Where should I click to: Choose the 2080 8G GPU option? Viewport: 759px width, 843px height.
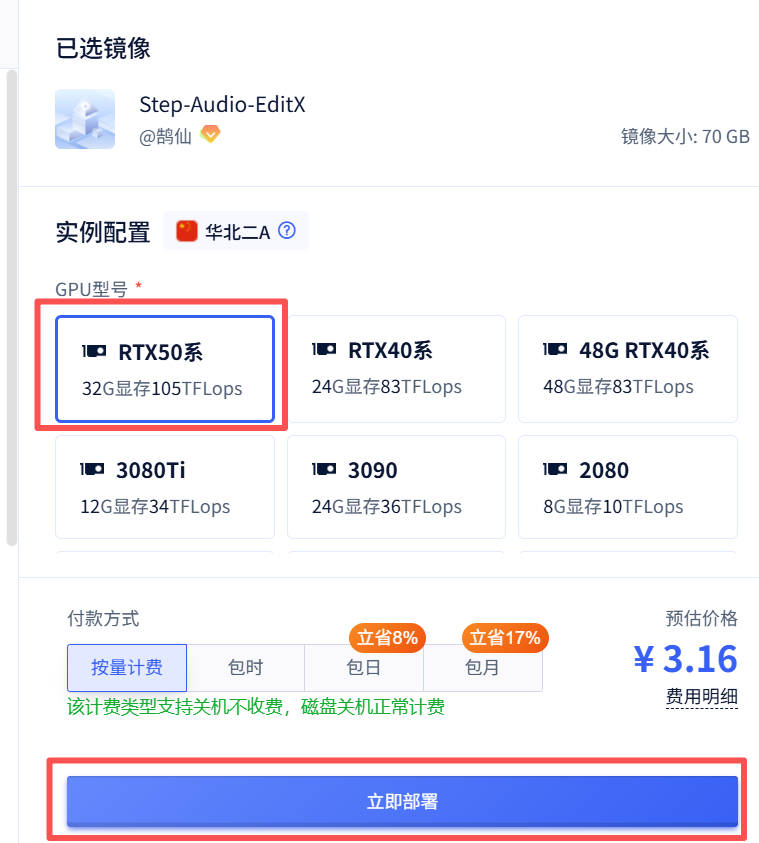pos(627,487)
